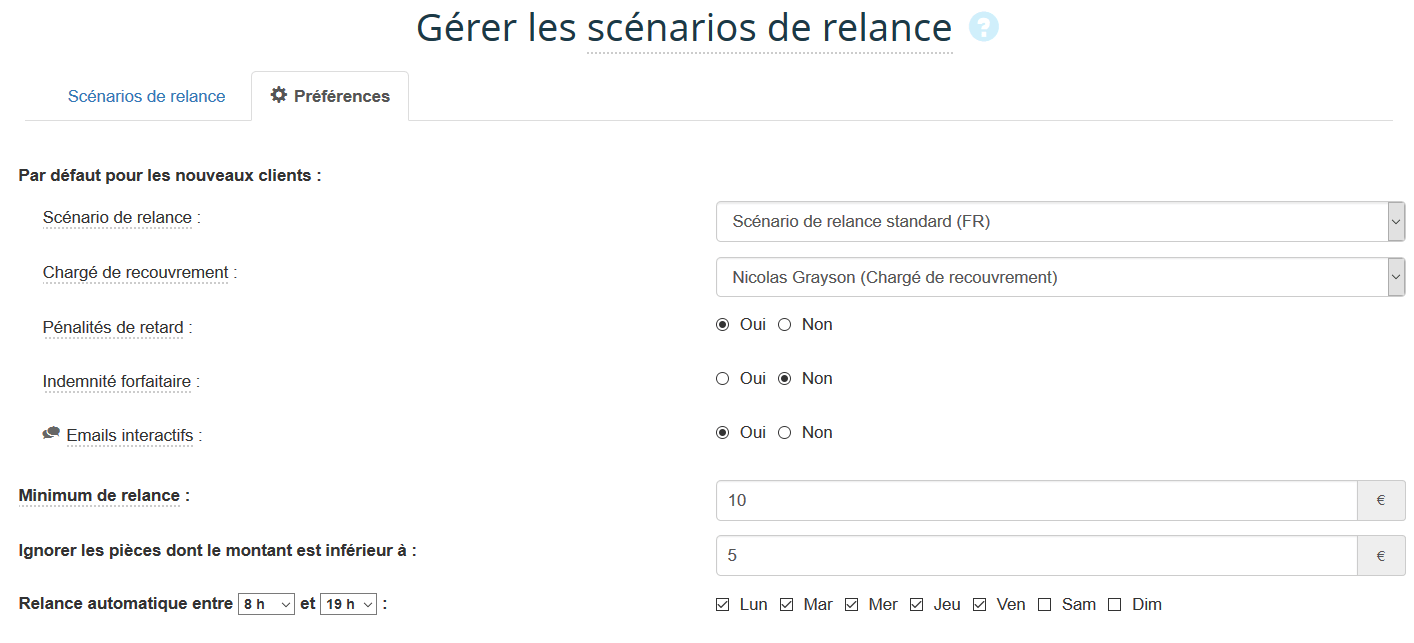Click the gear icon on Préférences tab
This screenshot has height=643, width=1414.
coord(279,95)
